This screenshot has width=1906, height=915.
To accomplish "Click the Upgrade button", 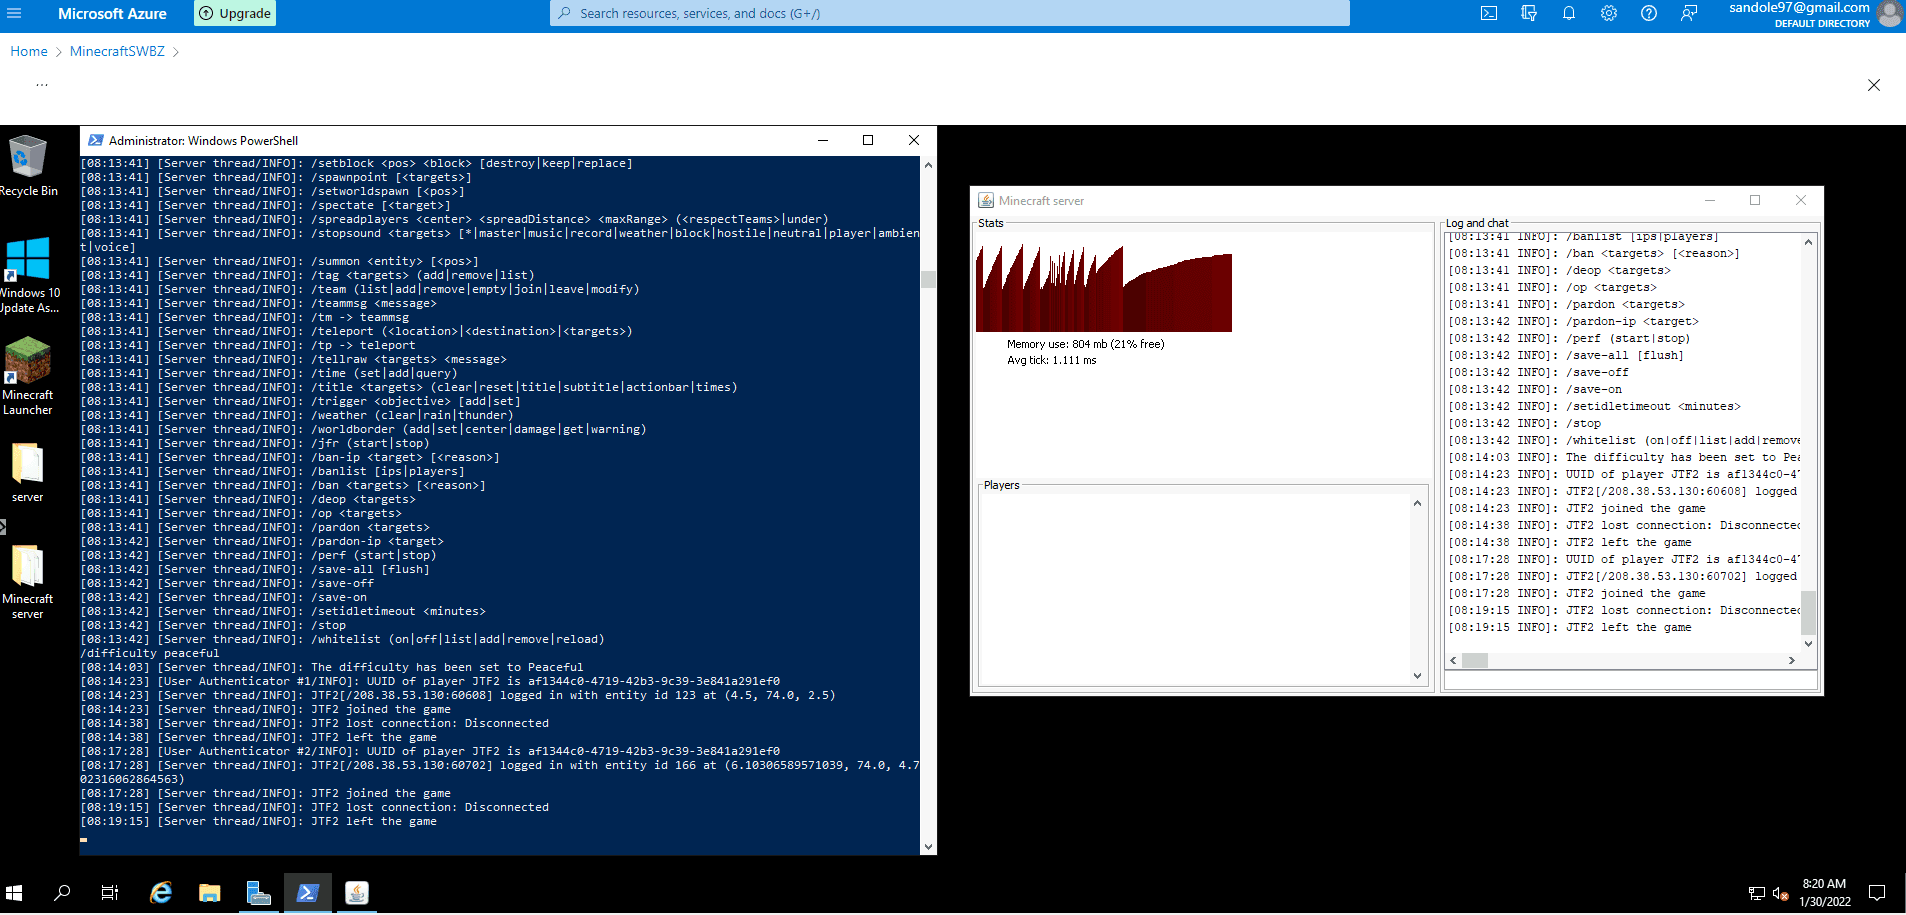I will (x=234, y=13).
